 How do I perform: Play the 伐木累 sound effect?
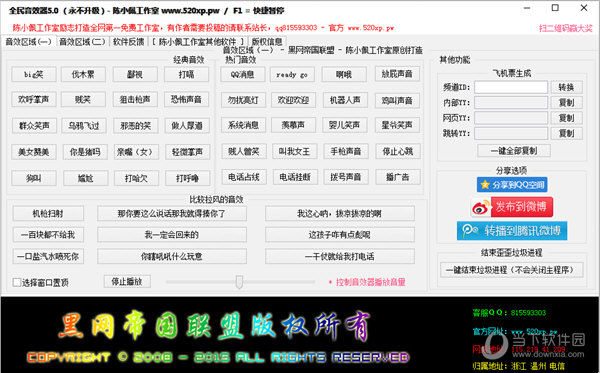[83, 74]
